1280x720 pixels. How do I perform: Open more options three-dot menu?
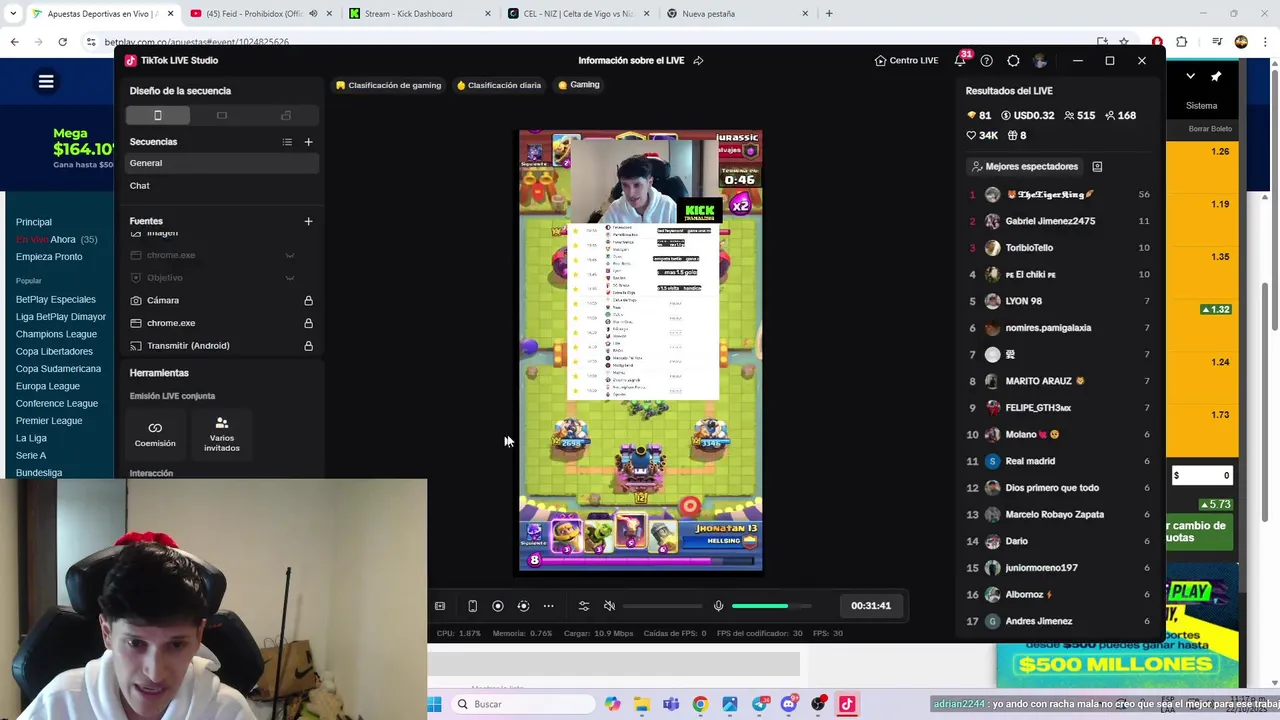click(548, 606)
